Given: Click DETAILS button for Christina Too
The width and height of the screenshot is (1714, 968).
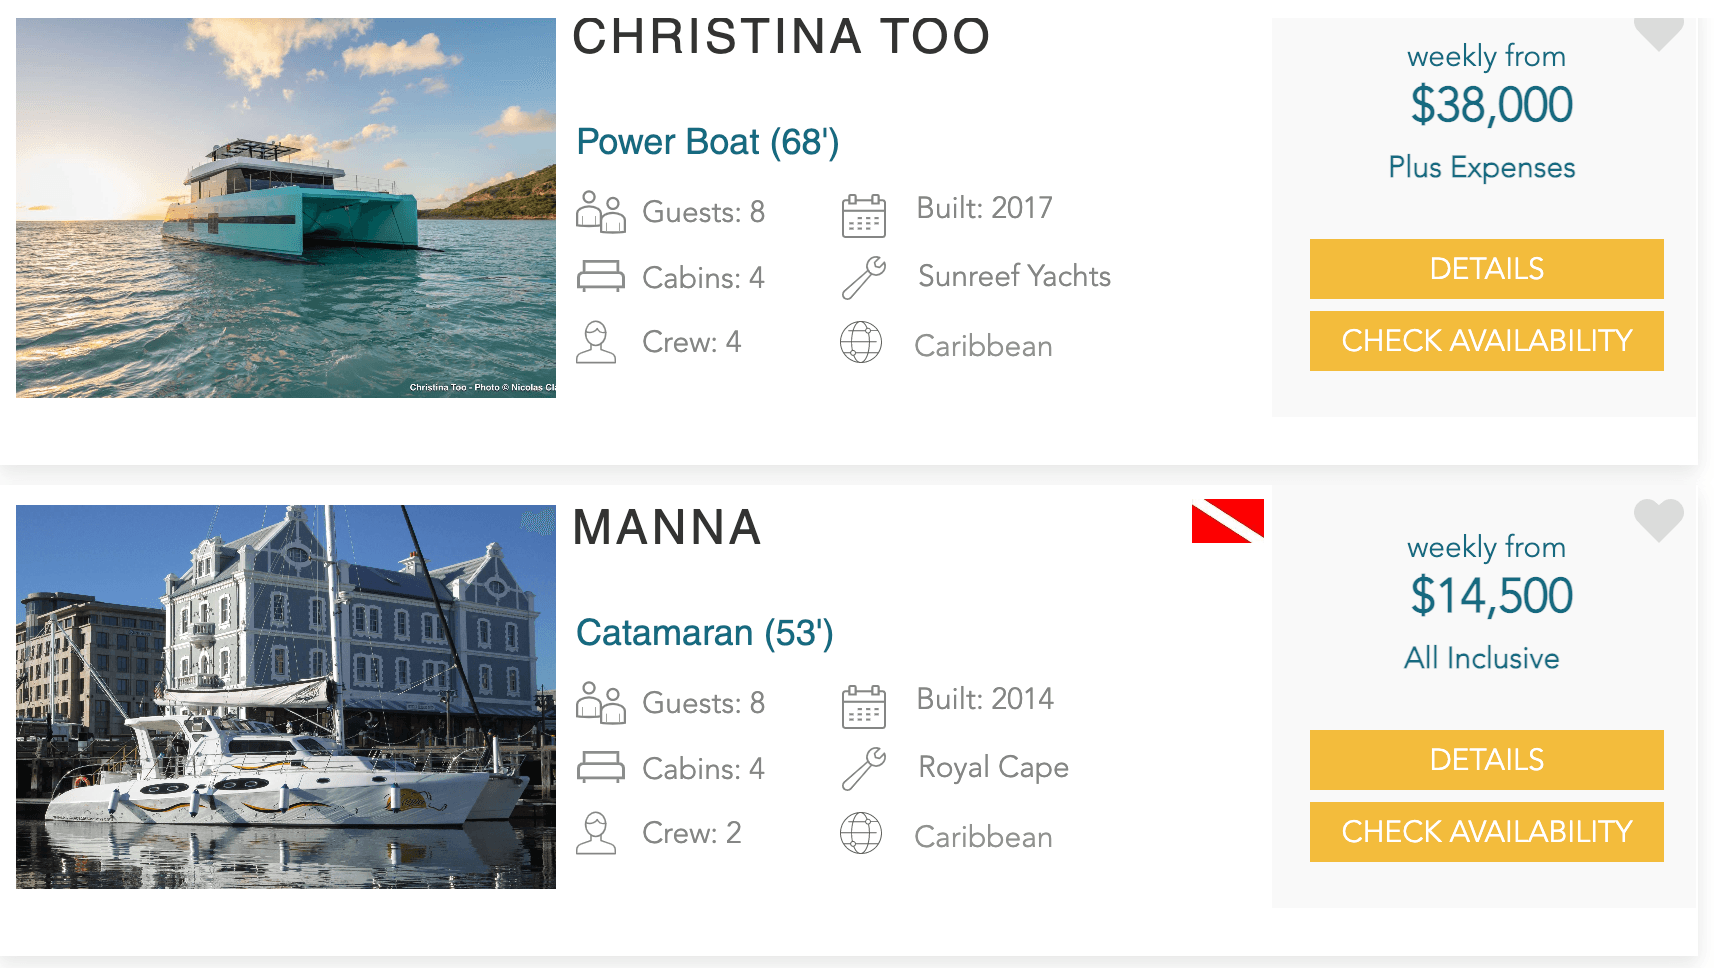Looking at the screenshot, I should click(1485, 269).
